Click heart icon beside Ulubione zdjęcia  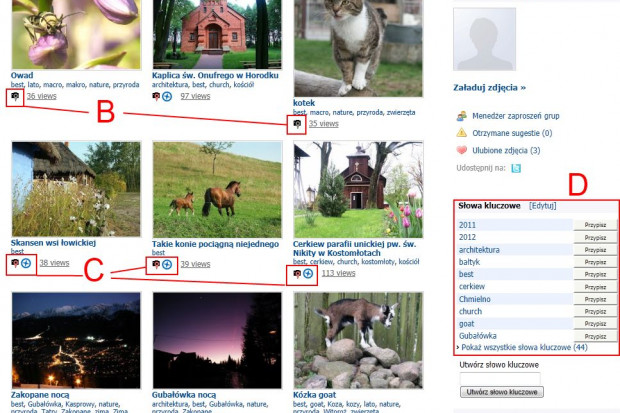click(461, 150)
